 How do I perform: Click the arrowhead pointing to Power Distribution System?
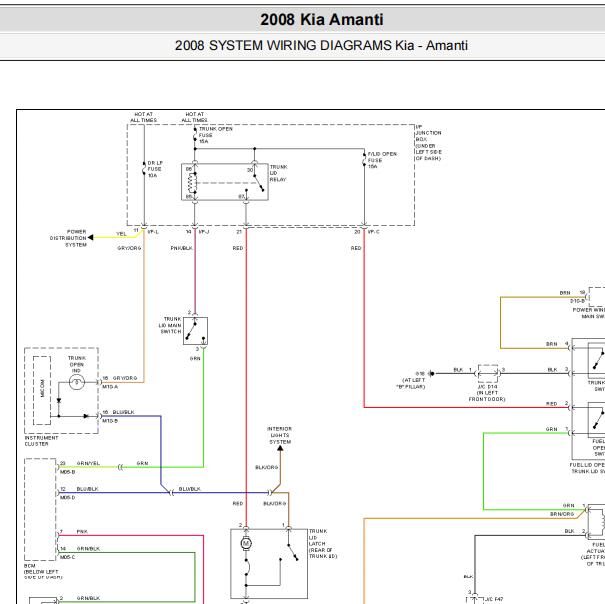(90, 237)
